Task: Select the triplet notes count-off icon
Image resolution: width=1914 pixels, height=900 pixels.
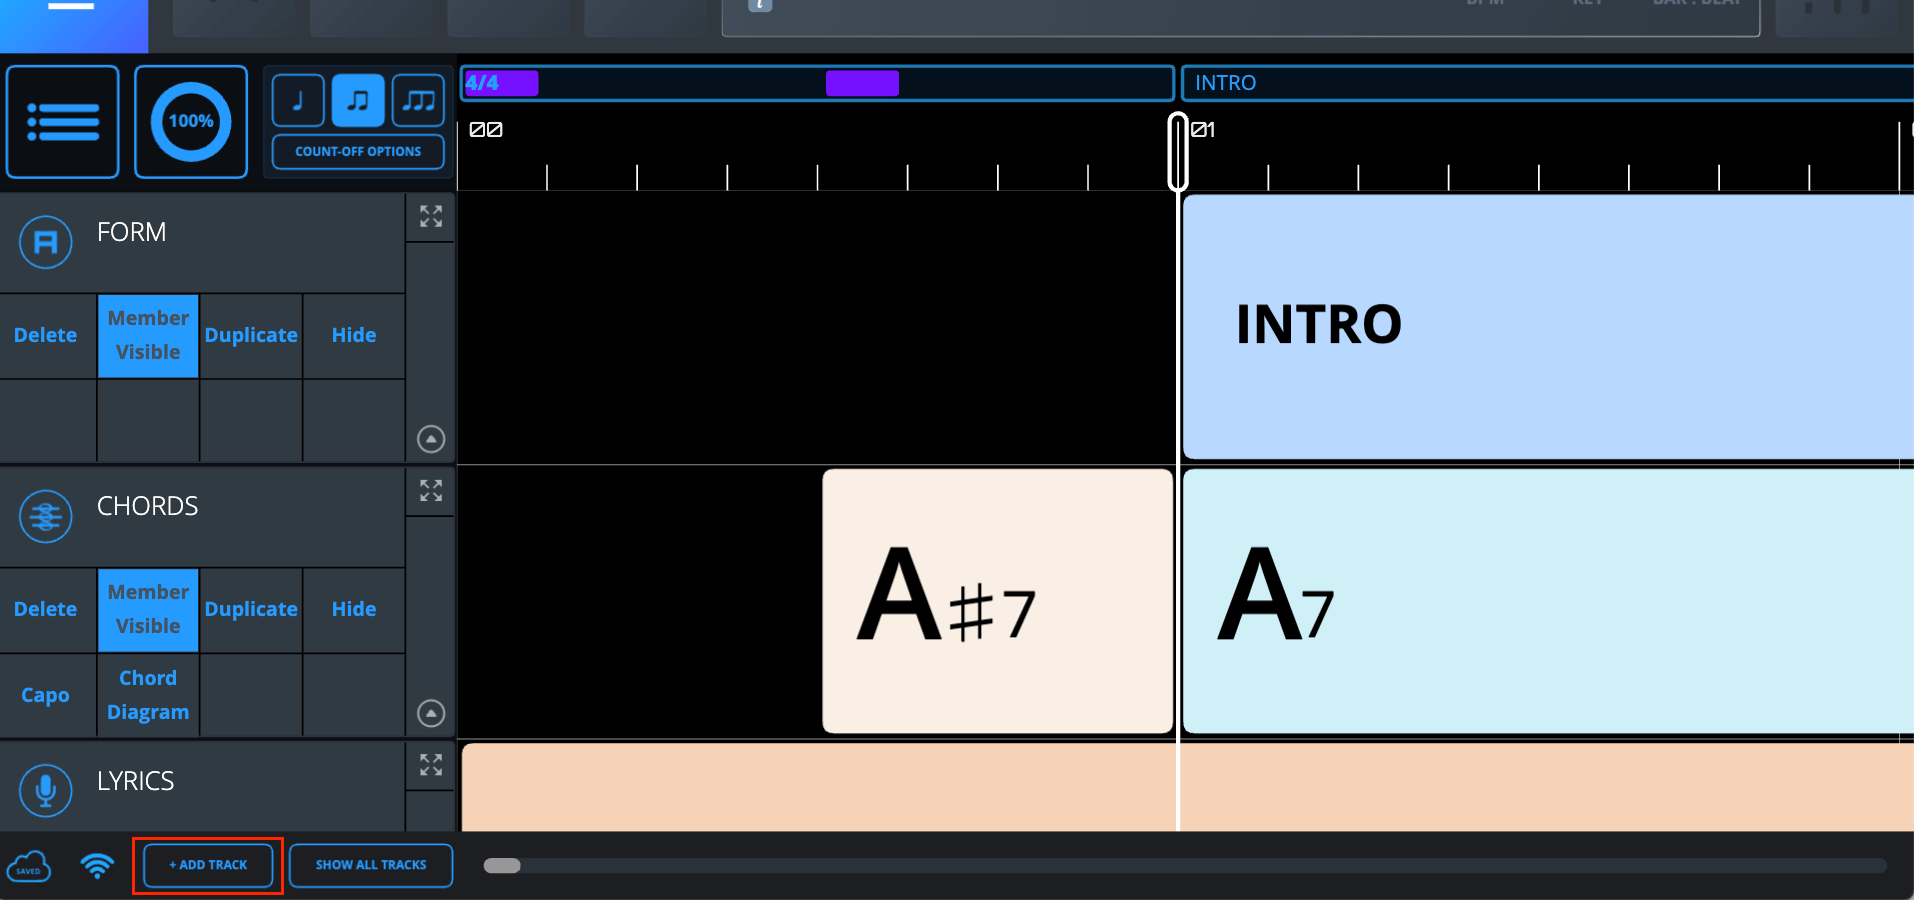Action: [418, 100]
